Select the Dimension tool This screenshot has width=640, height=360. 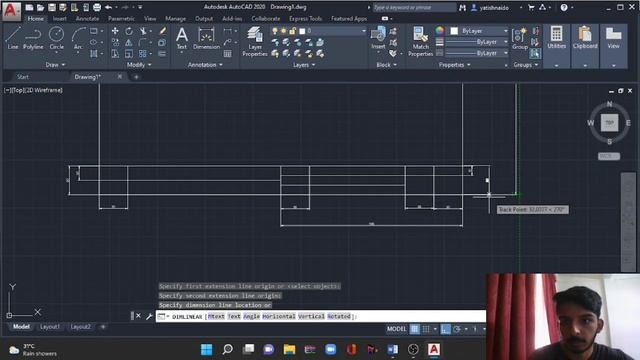(206, 38)
